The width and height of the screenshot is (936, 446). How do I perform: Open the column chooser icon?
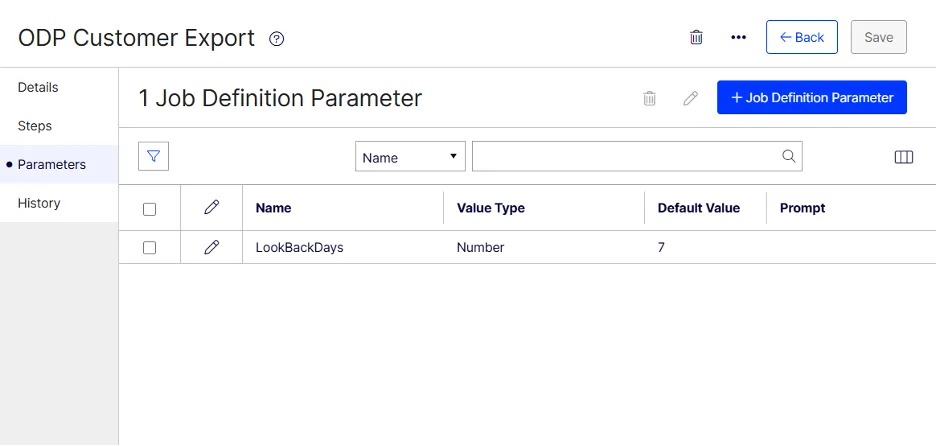tap(904, 157)
